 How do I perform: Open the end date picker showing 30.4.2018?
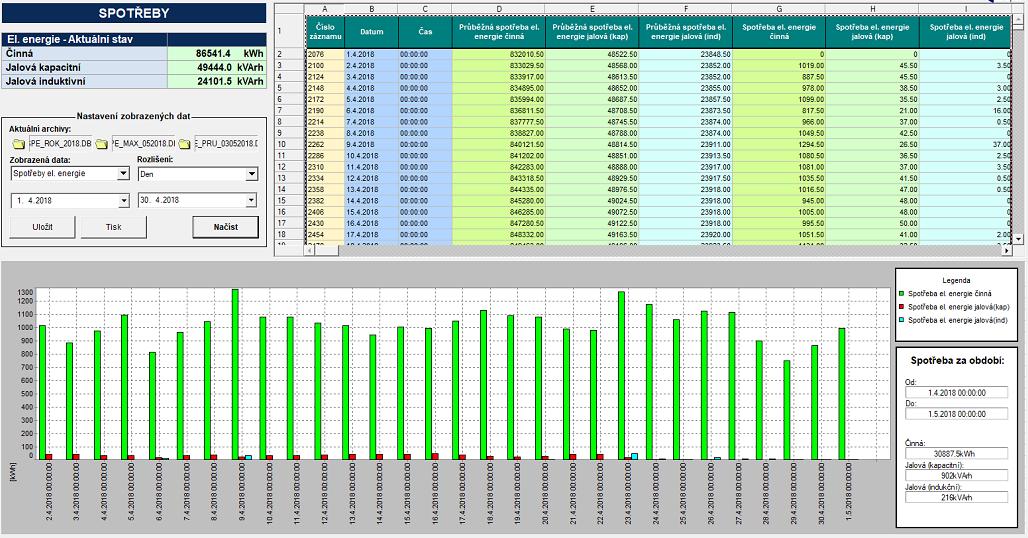click(x=250, y=200)
